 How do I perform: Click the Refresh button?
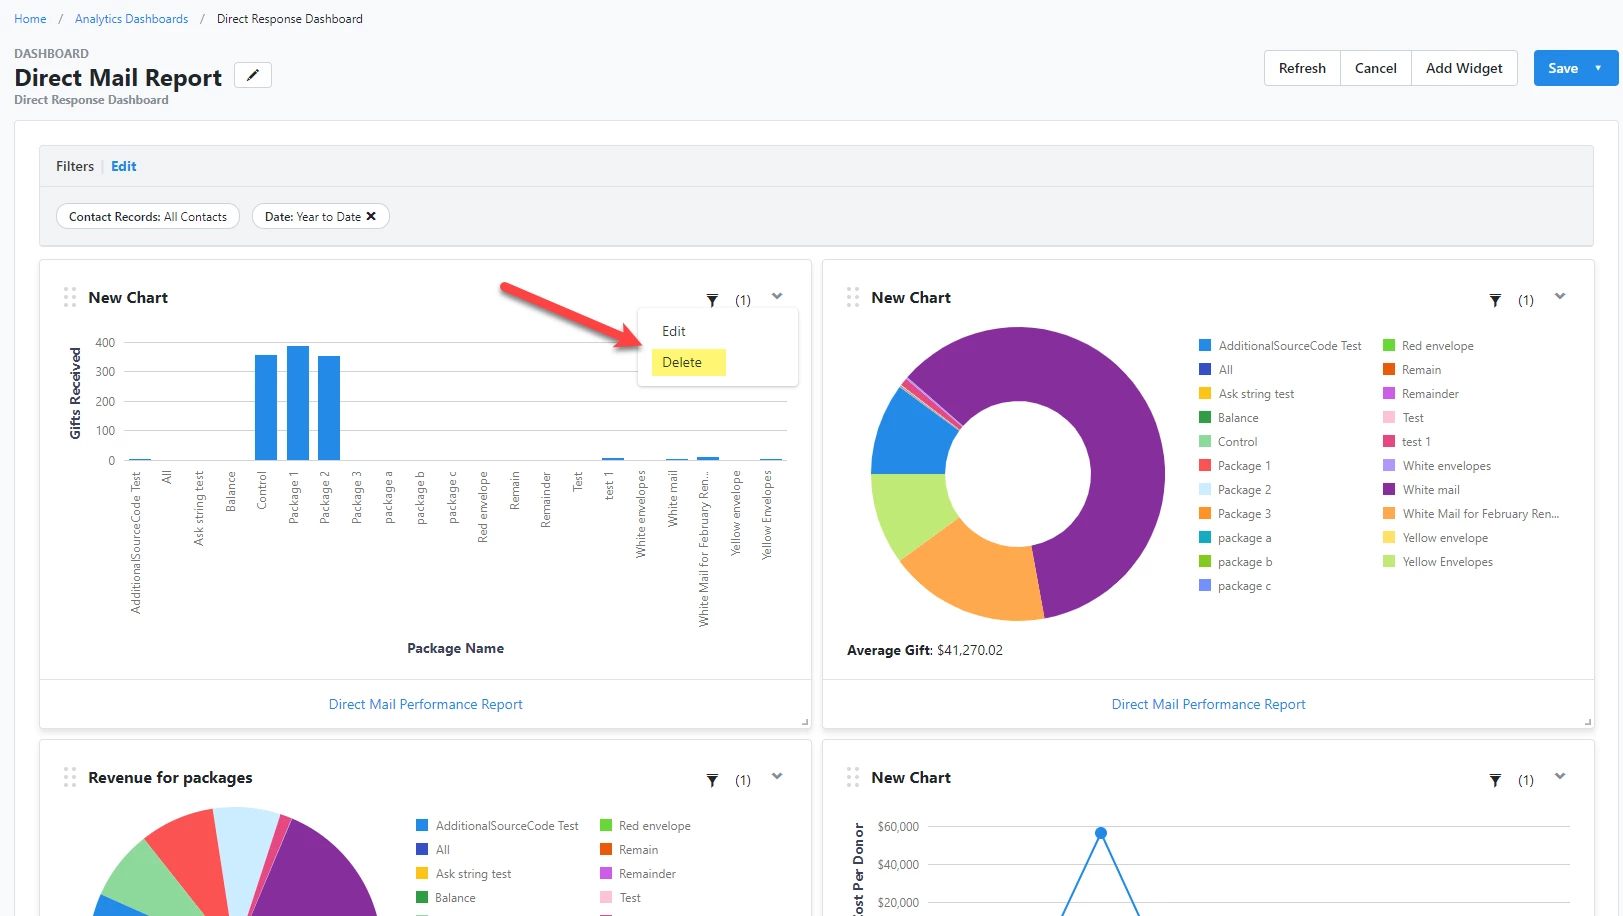pos(1302,68)
